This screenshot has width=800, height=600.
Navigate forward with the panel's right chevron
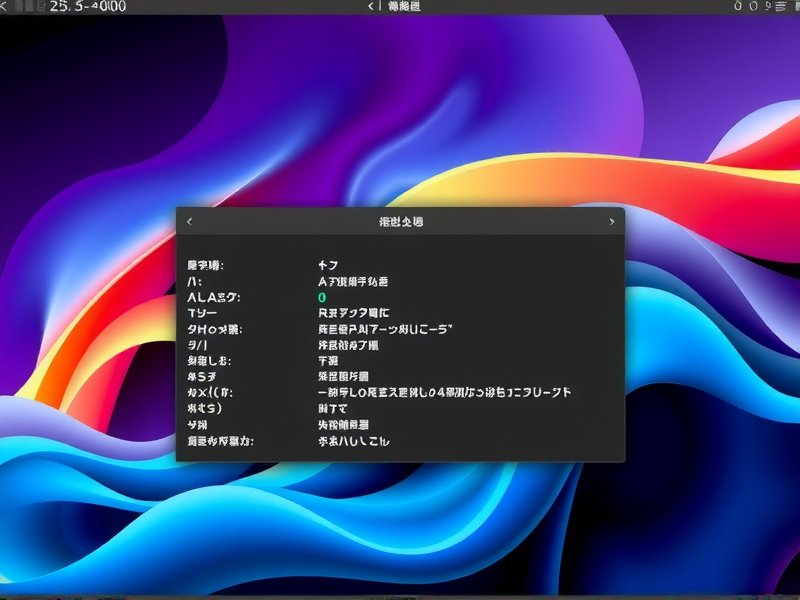(x=613, y=221)
